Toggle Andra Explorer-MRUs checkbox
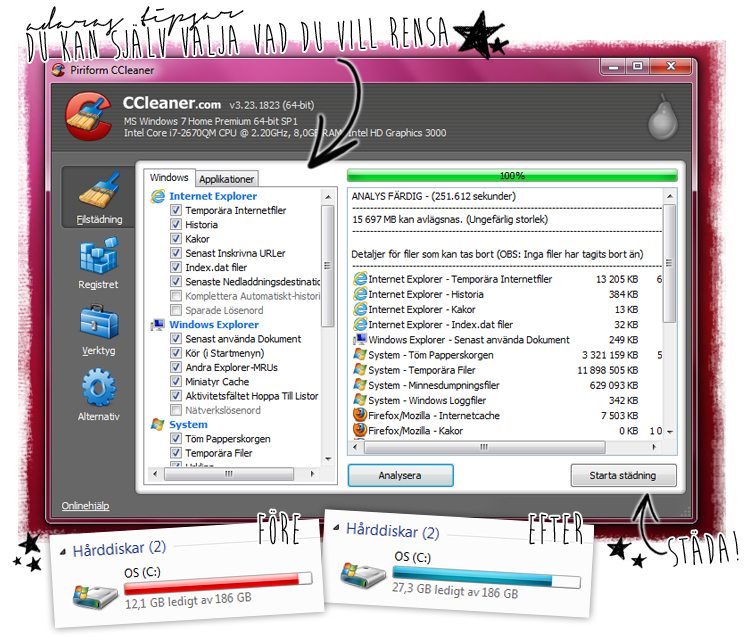Image resolution: width=750 pixels, height=637 pixels. tap(176, 367)
